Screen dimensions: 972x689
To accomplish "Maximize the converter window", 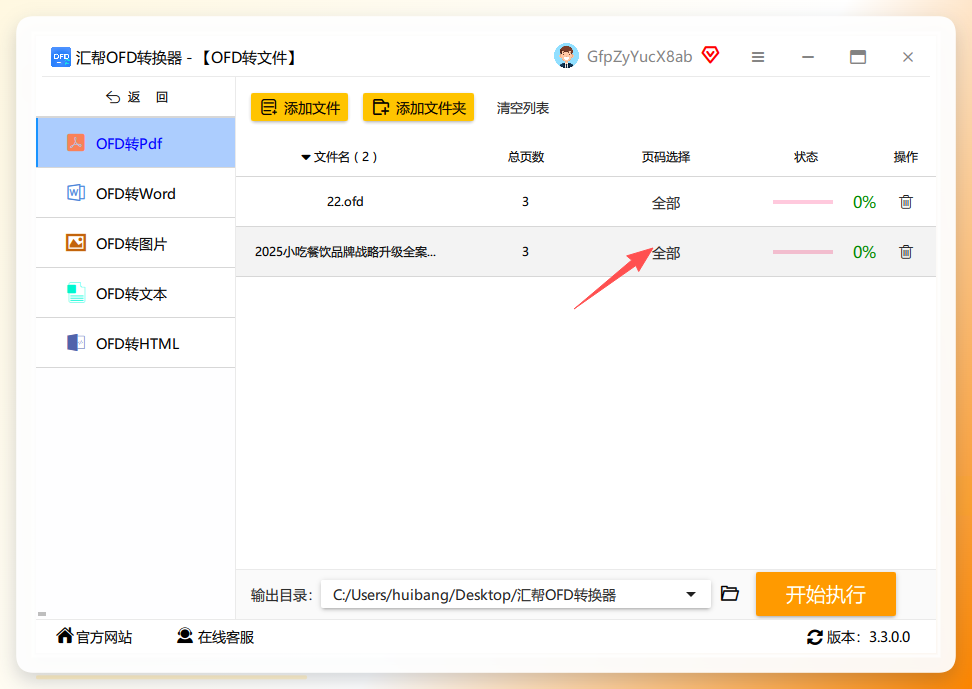I will [x=857, y=57].
